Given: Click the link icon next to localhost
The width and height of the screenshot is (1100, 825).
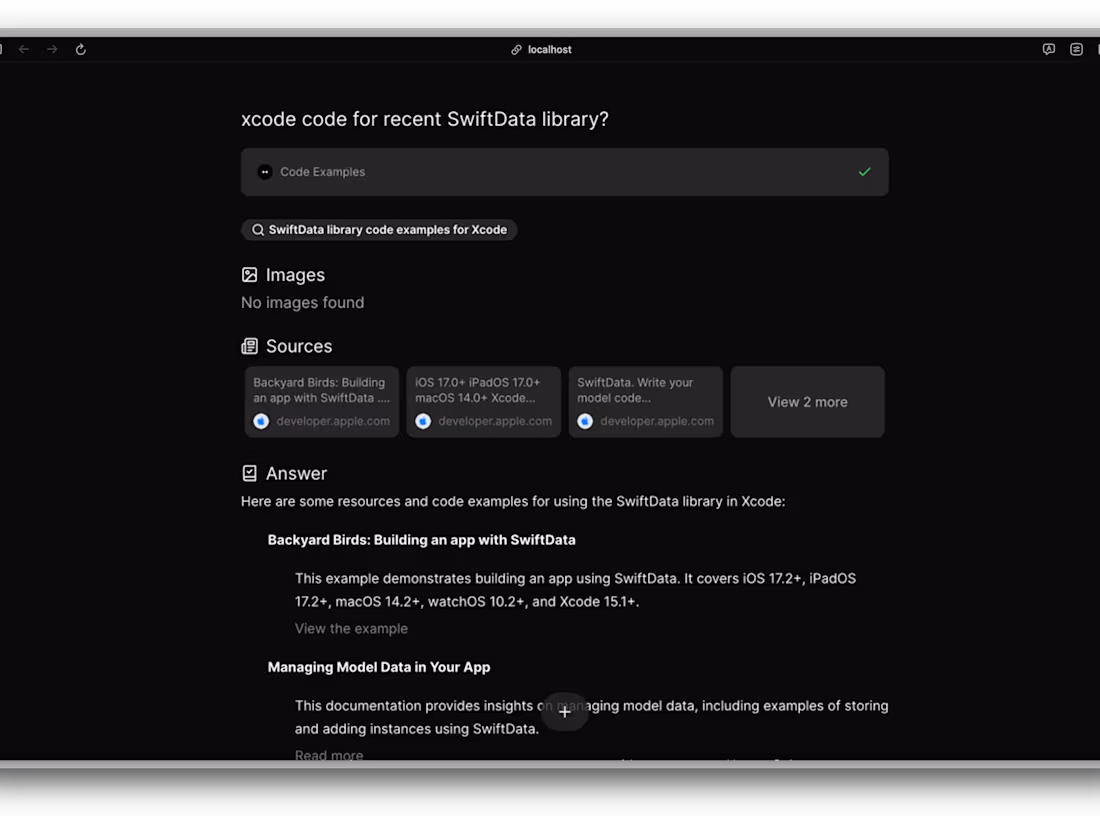Looking at the screenshot, I should [516, 49].
